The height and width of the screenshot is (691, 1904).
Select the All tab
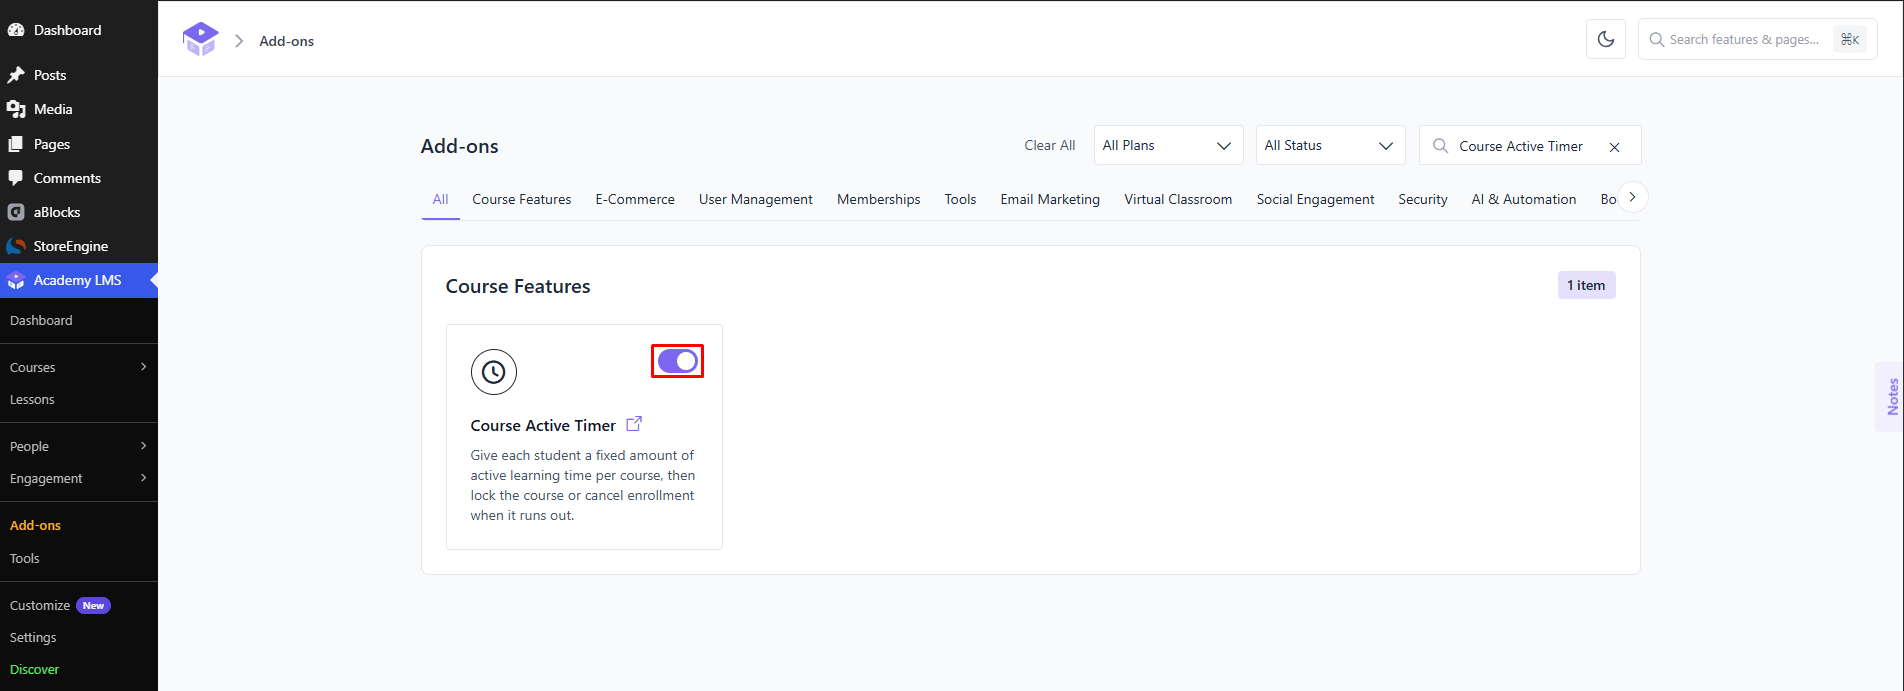440,199
